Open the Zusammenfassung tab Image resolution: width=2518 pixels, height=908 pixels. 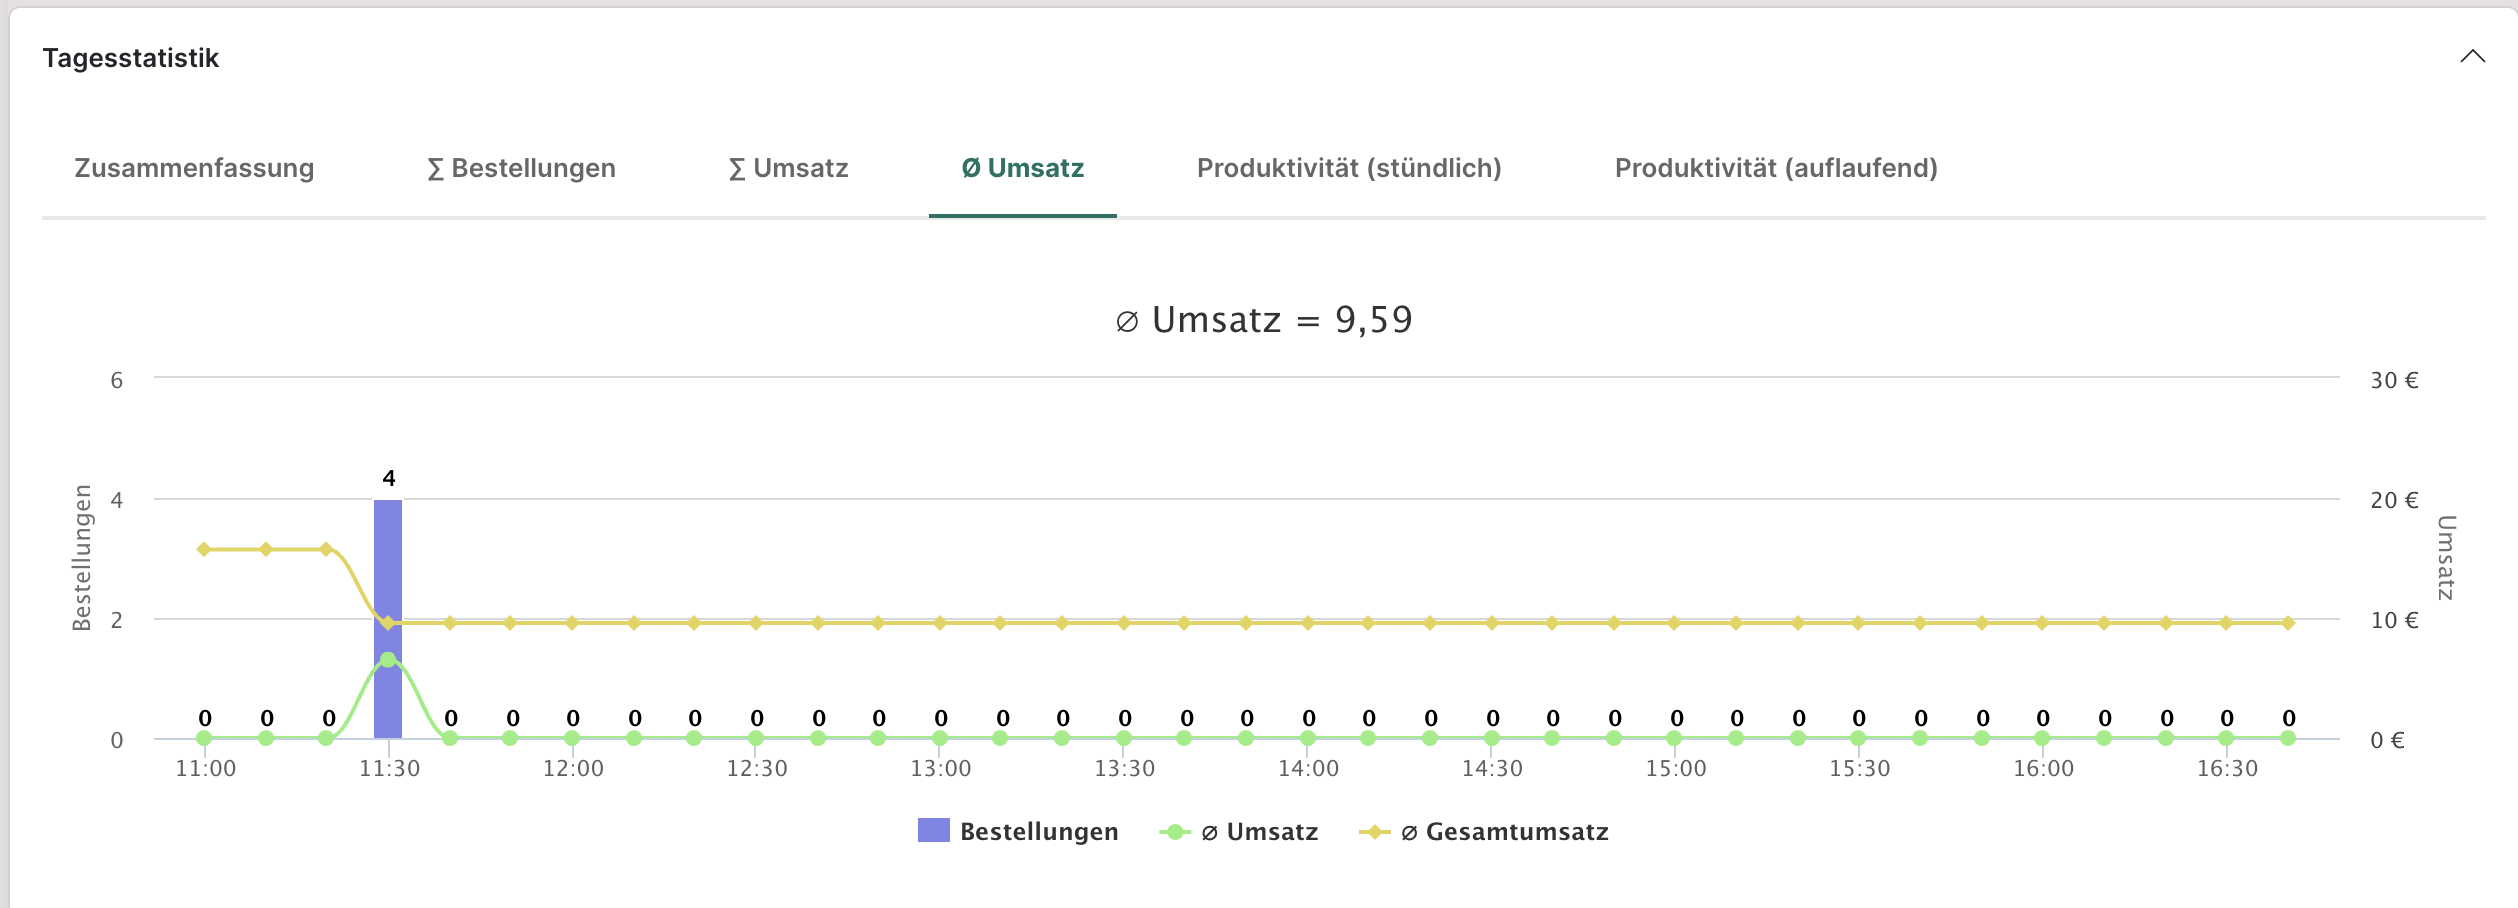[x=194, y=168]
